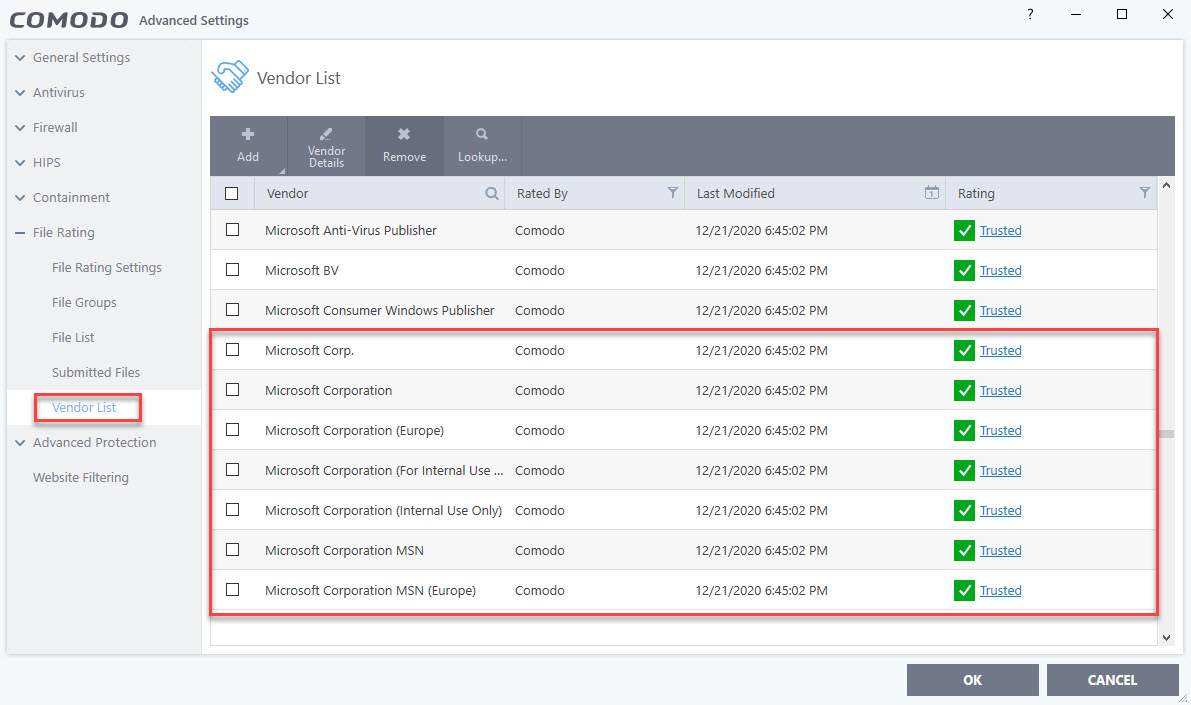Click green check for Microsoft Corporation (Europe)
This screenshot has width=1191, height=705.
(x=964, y=430)
